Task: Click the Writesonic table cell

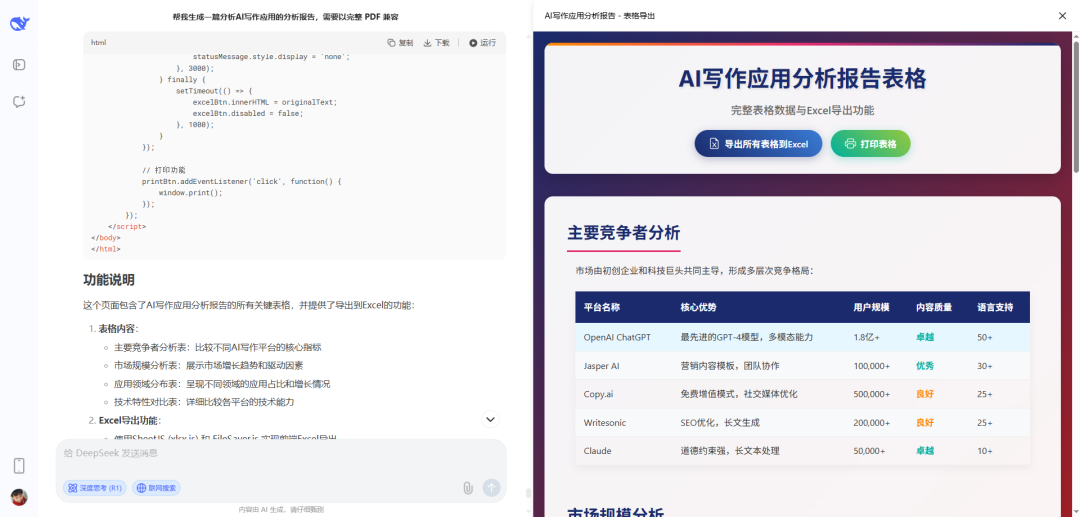Action: 605,423
